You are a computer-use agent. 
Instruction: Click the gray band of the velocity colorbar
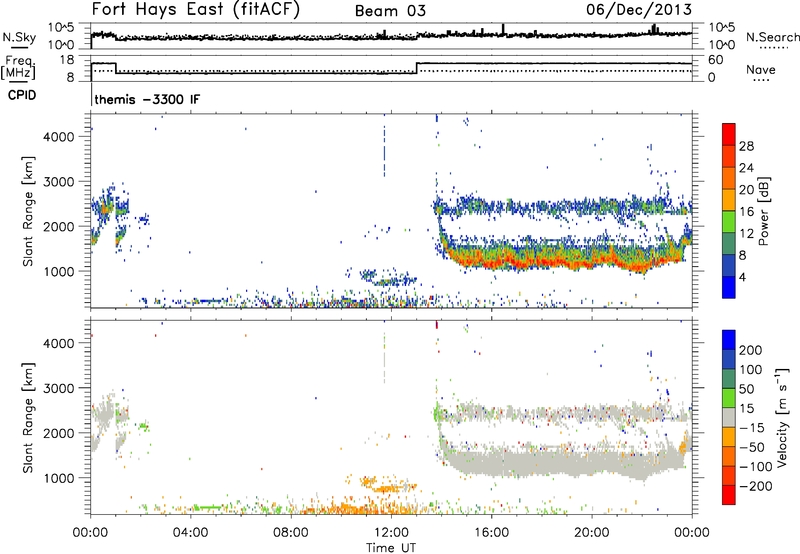[x=729, y=417]
